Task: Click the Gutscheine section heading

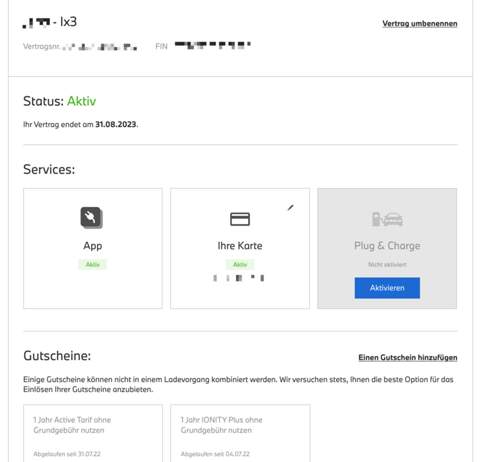Action: click(57, 356)
